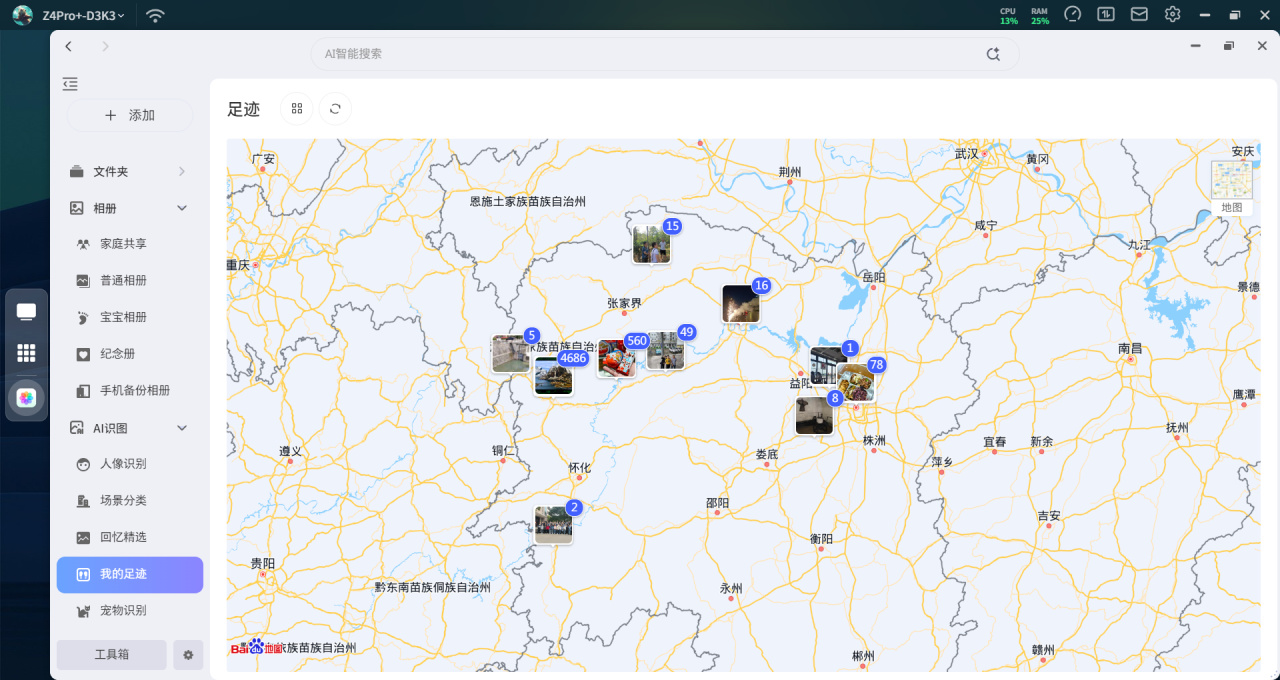
Task: Go back with the left arrow
Action: (68, 47)
